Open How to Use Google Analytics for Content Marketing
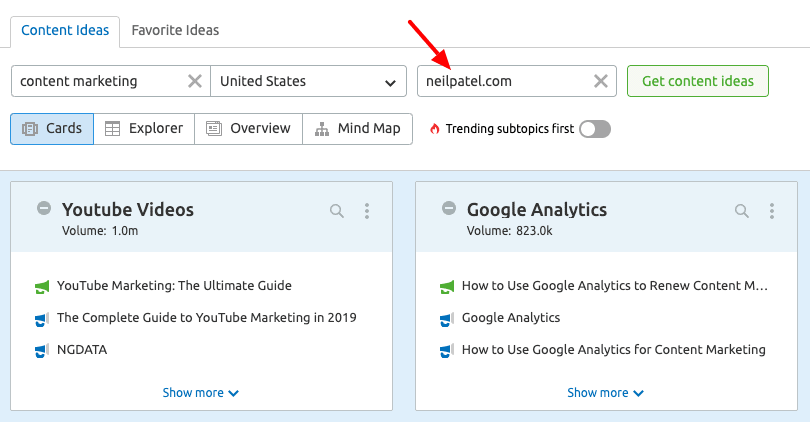The image size is (810, 422). (614, 350)
